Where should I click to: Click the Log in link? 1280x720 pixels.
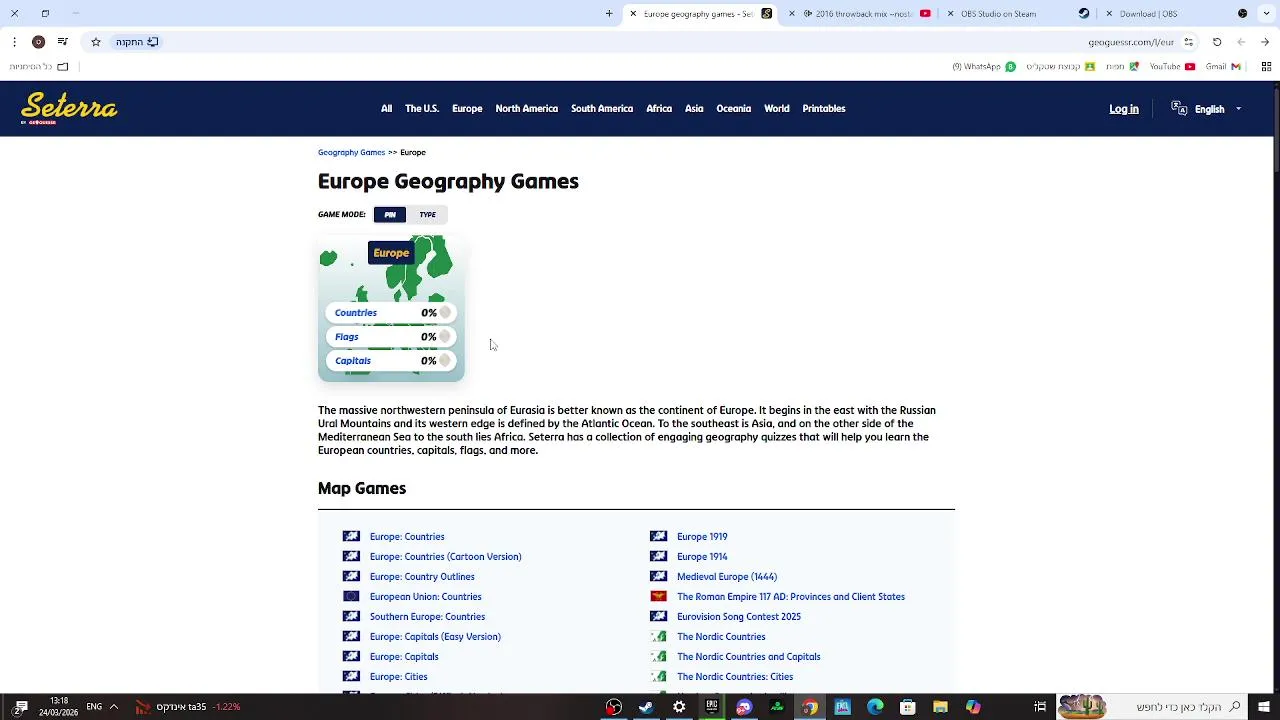(x=1124, y=109)
